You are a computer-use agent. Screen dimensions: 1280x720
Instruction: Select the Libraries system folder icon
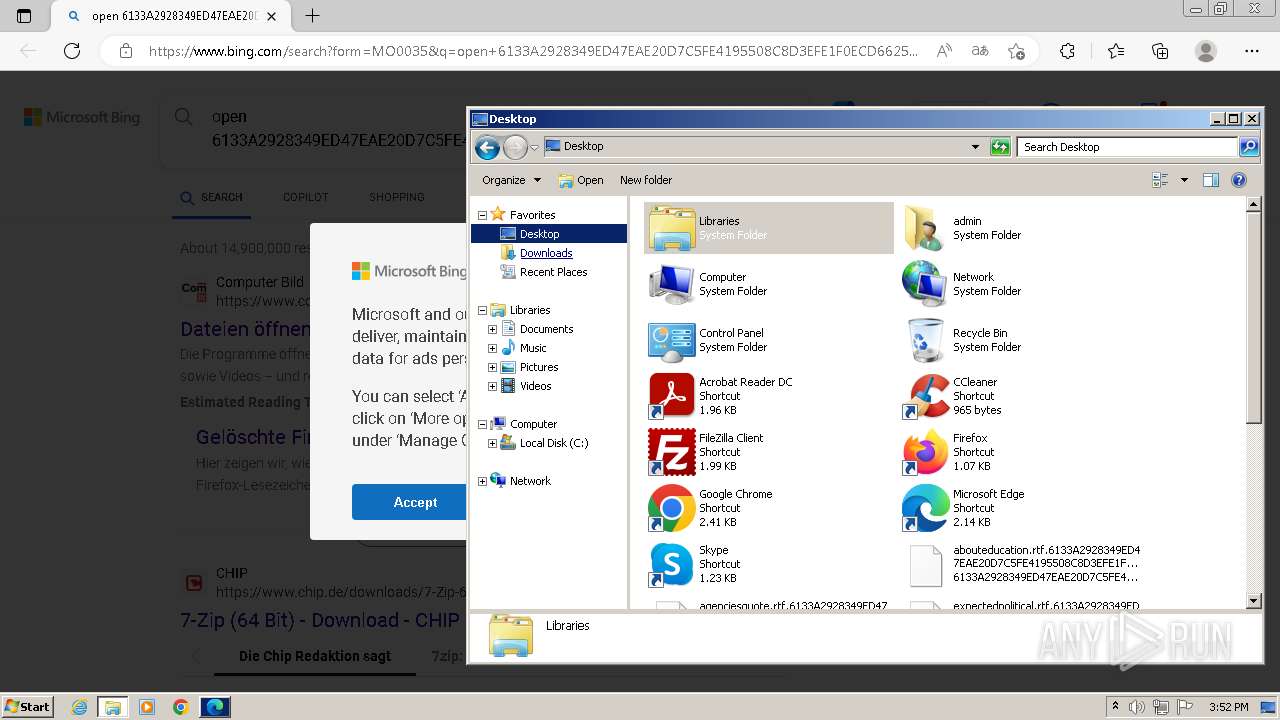(x=671, y=228)
